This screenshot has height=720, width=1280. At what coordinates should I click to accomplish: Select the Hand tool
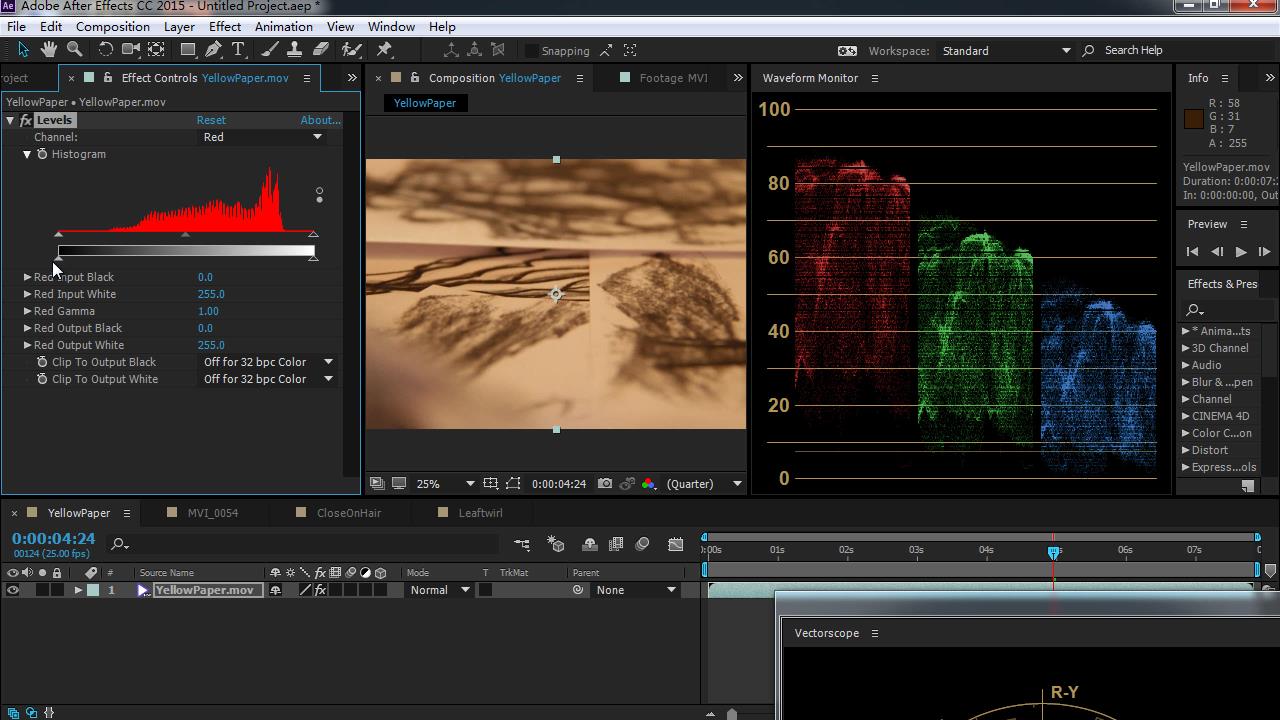coord(49,50)
